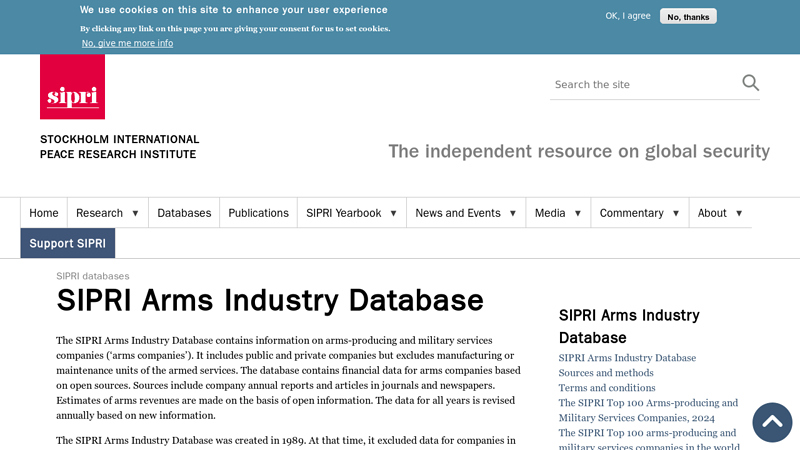Go to the Databases page

(184, 213)
